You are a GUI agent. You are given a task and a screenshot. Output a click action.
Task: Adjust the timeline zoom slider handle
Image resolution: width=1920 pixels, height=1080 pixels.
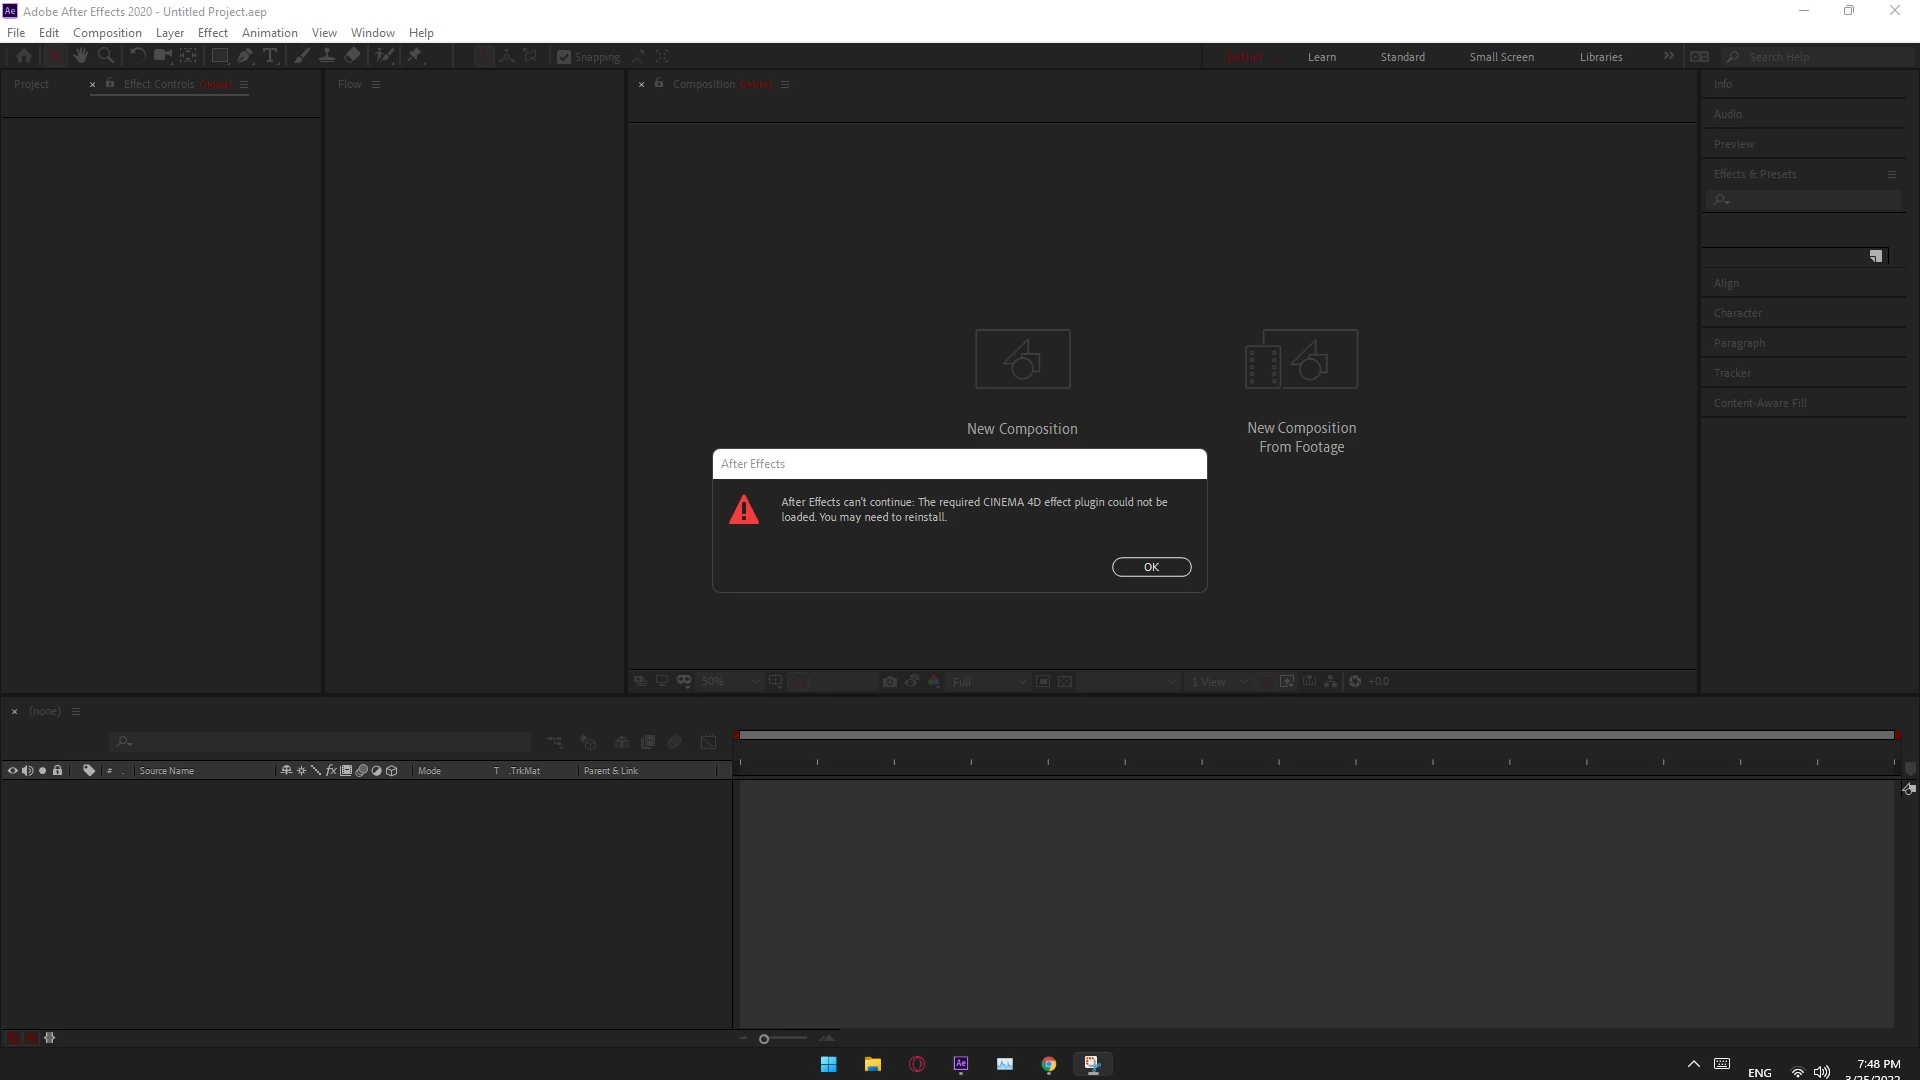[x=764, y=1039]
